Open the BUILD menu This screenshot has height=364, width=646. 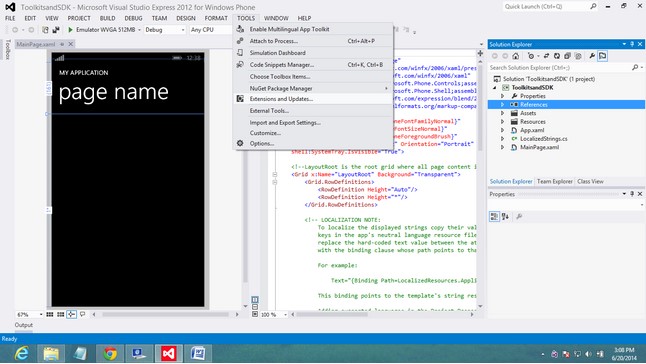108,18
